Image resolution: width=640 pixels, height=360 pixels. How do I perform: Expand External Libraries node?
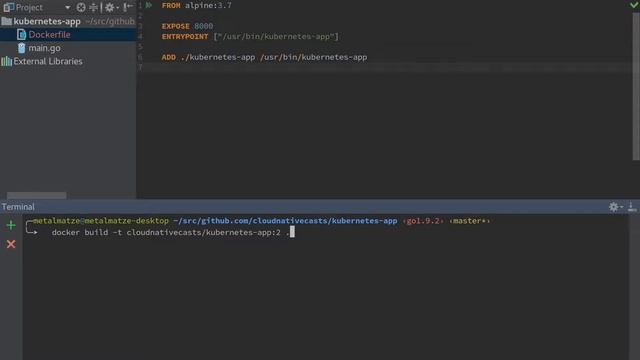[48, 61]
